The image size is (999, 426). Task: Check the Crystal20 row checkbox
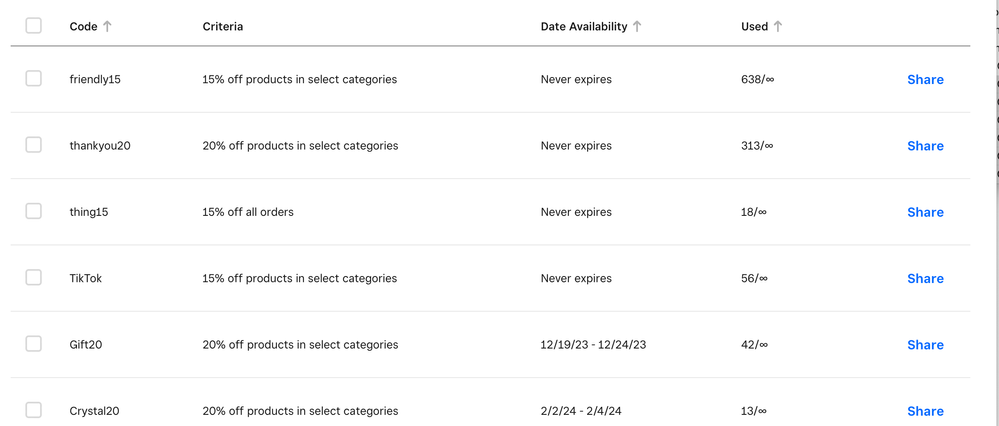coord(34,410)
